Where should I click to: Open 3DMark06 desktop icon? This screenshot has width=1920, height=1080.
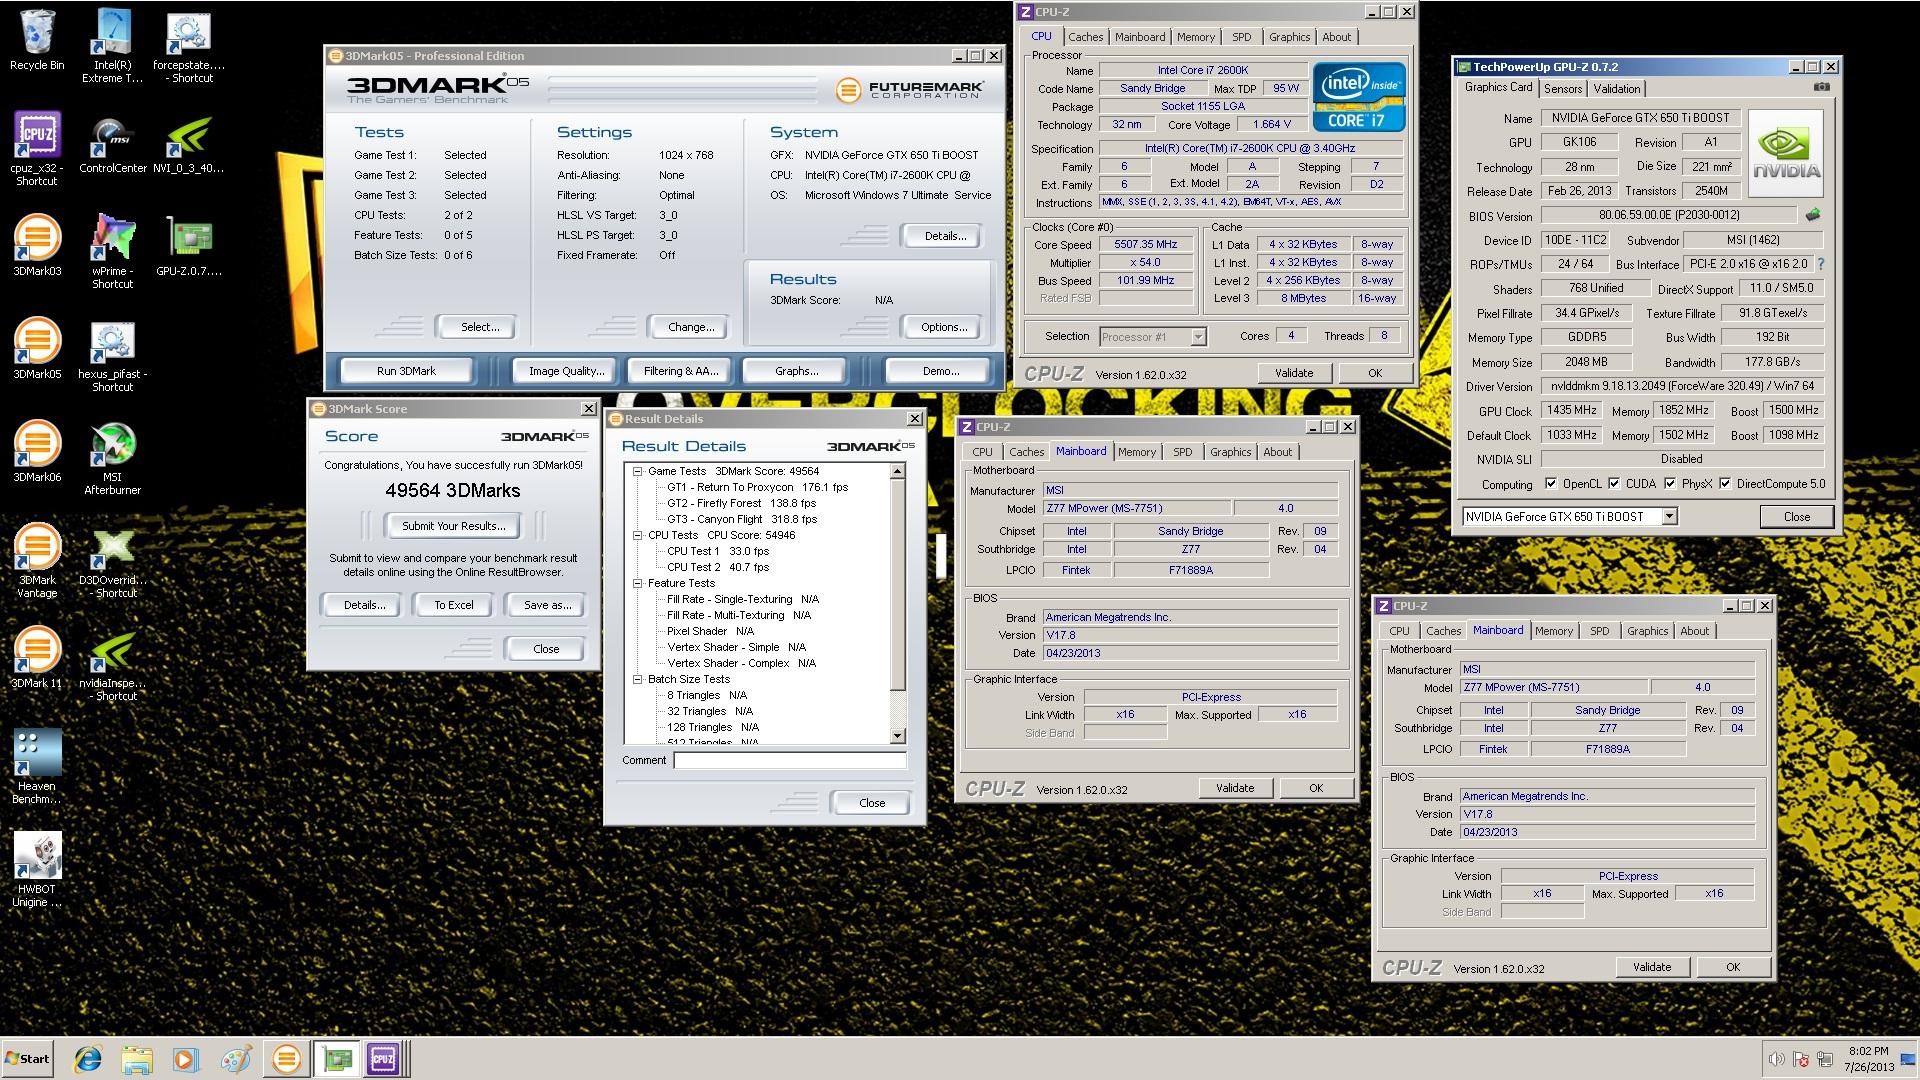pos(37,451)
